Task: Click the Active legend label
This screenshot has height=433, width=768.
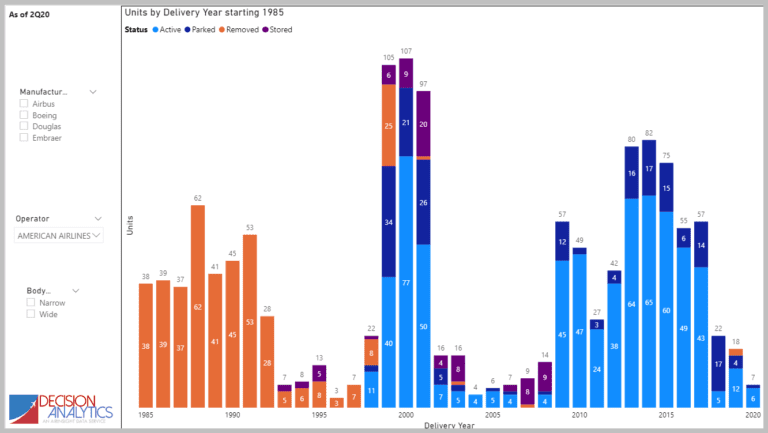Action: (170, 29)
